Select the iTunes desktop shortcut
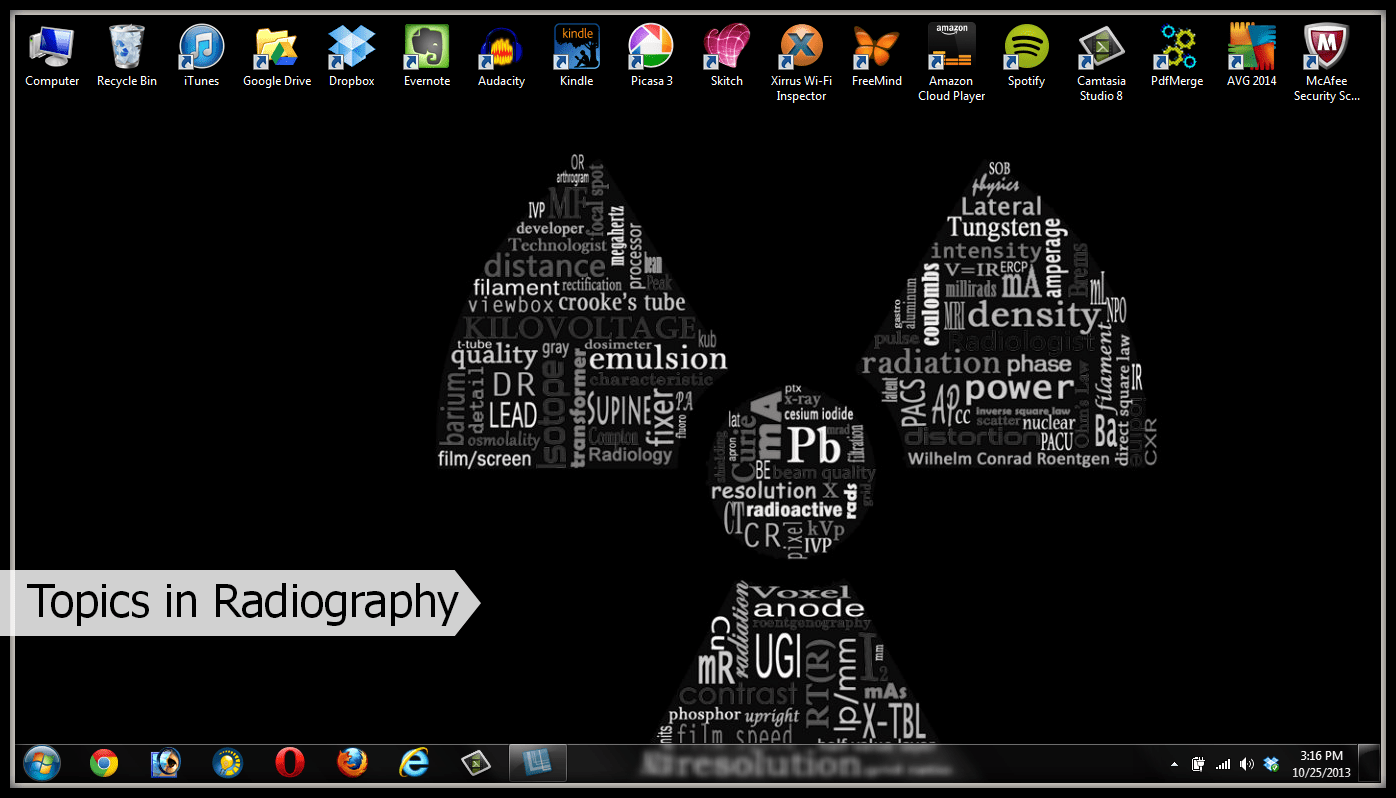Viewport: 1396px width, 798px height. click(202, 55)
